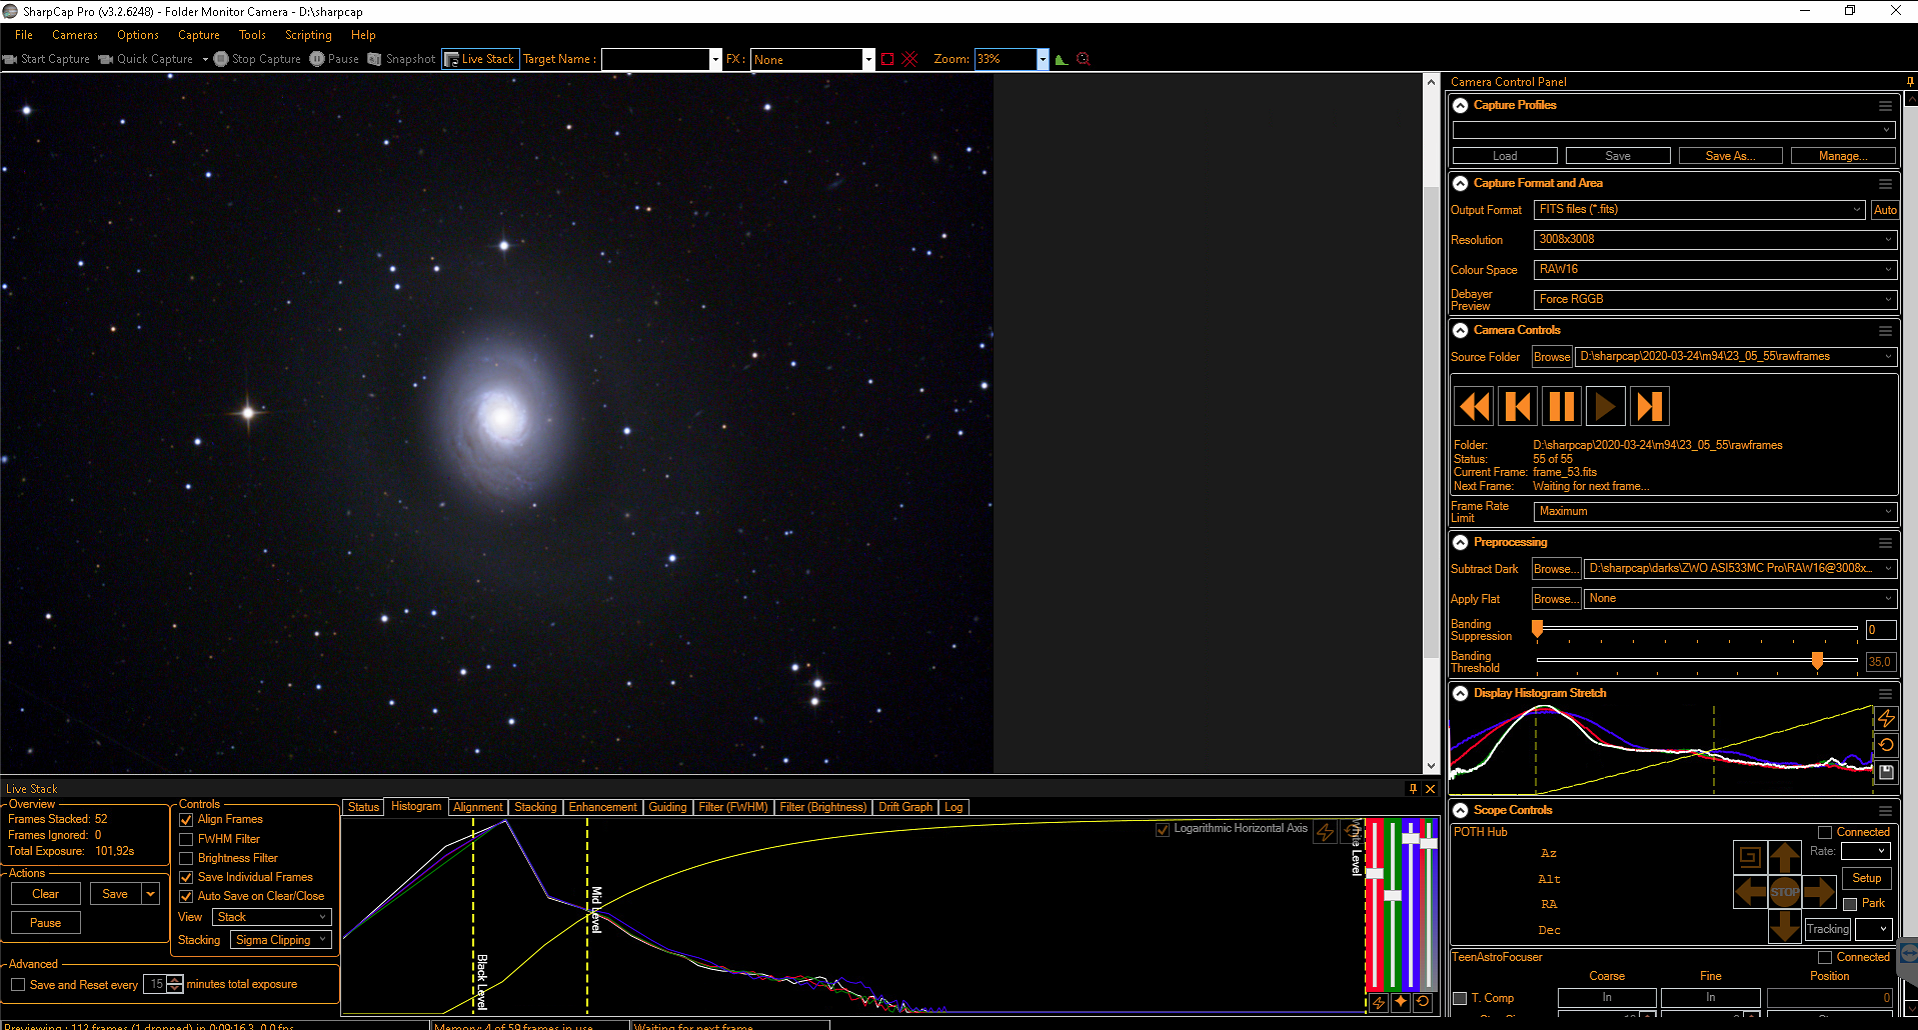Open the Cameras menu
1918x1030 pixels.
pos(75,35)
